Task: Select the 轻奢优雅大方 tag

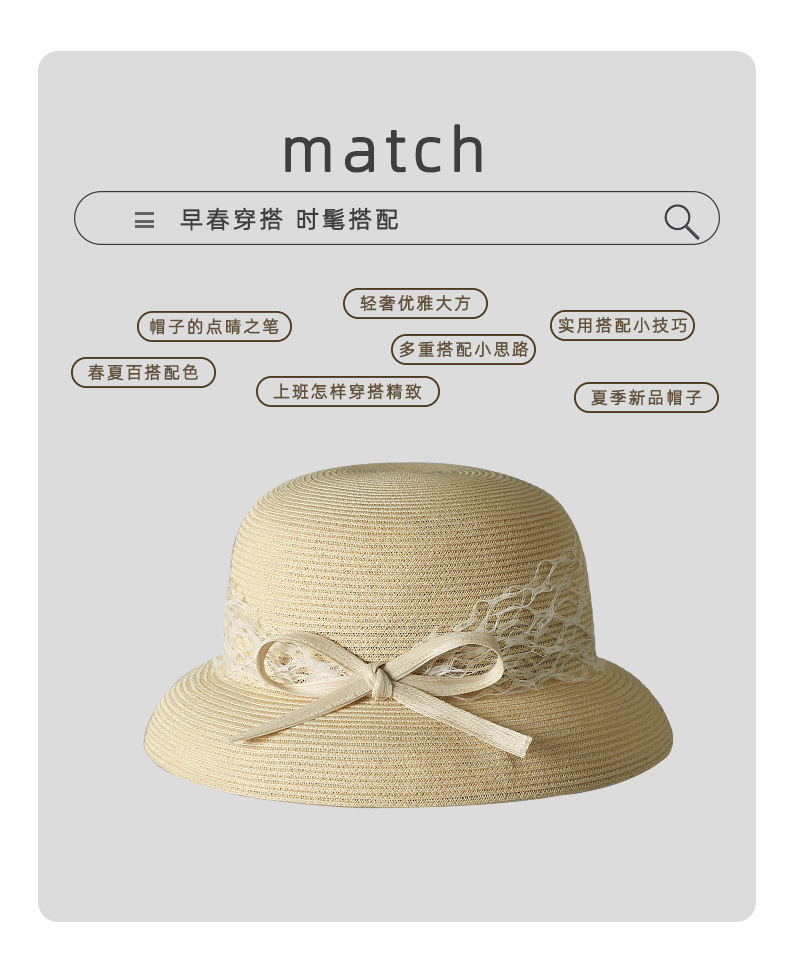Action: point(415,303)
